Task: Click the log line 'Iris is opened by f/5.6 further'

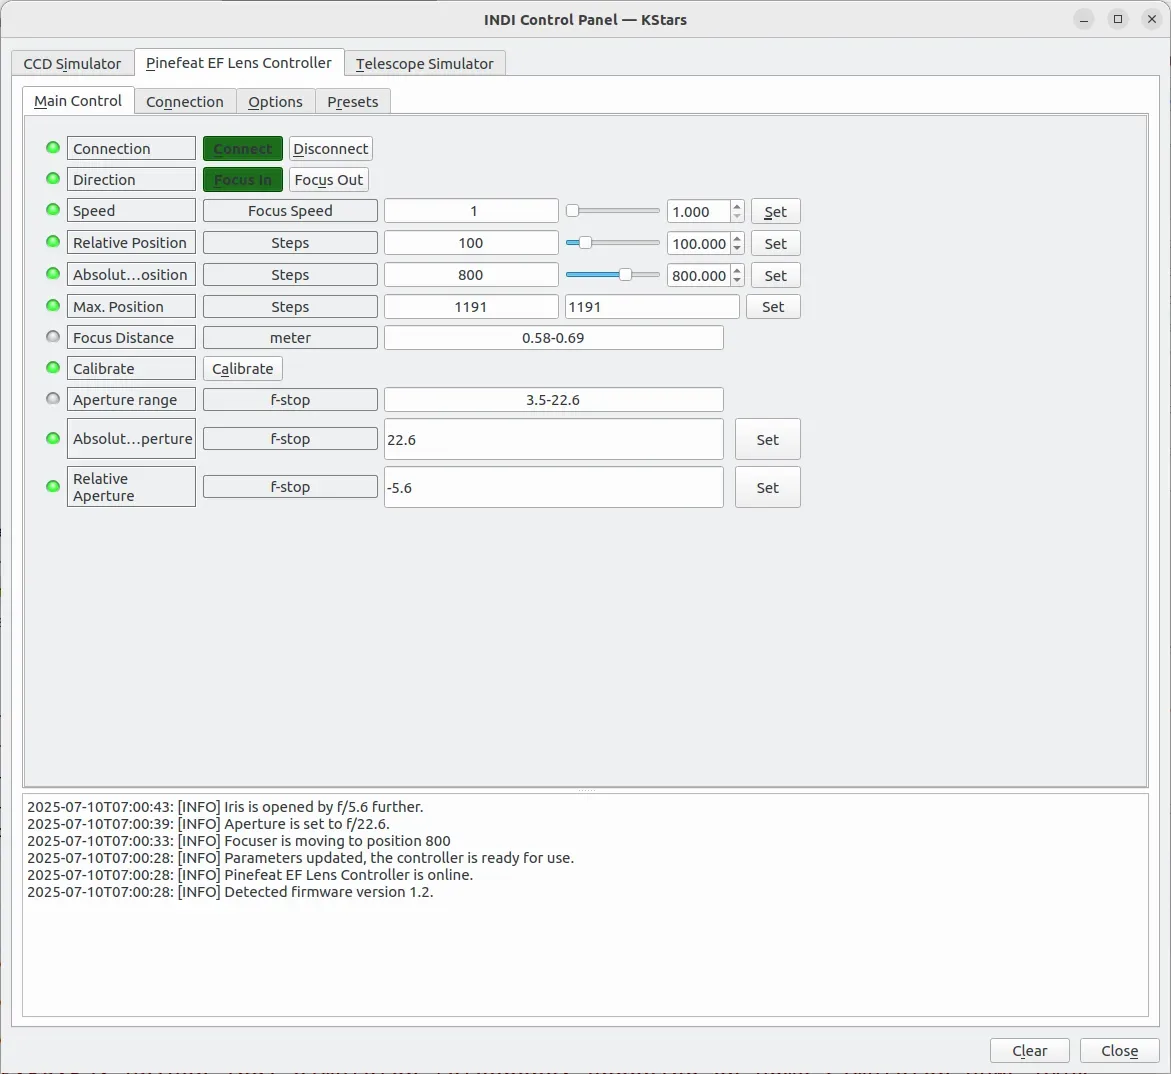Action: coord(225,807)
